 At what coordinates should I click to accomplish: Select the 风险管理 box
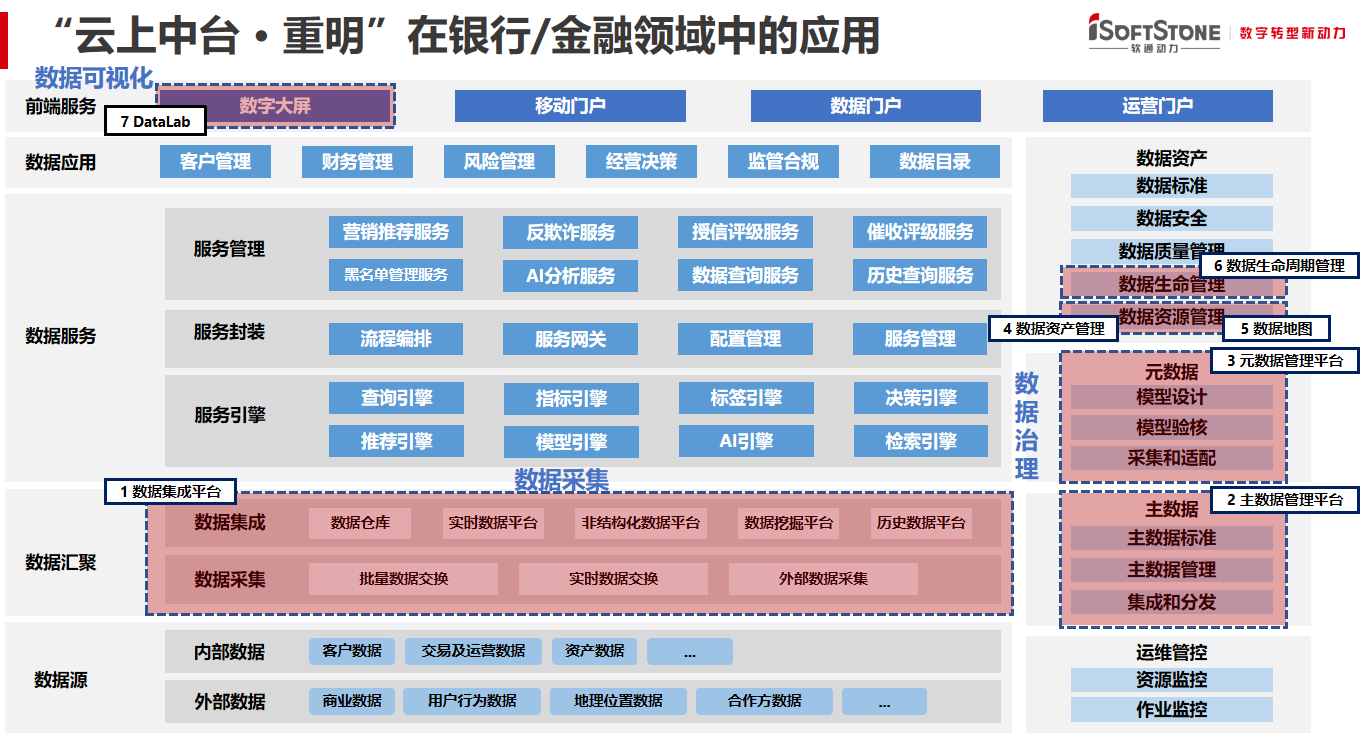tap(500, 162)
